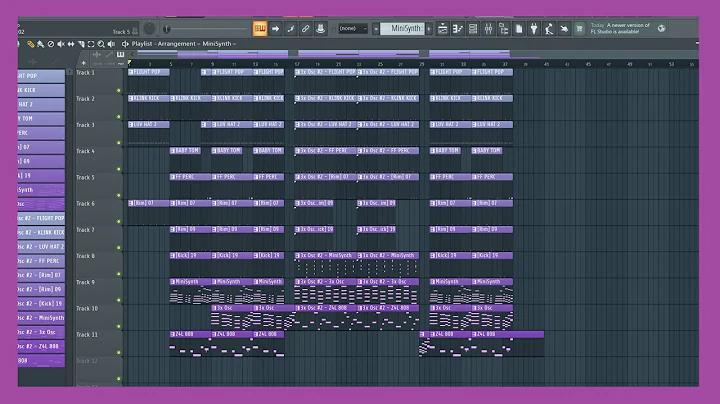The image size is (720, 404).
Task: Open the Piano roll view icon
Action: [458, 29]
